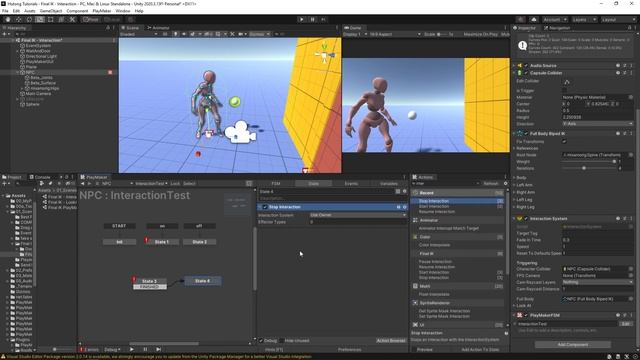Toggle the Capsule Collider component checkbox
640x360 pixels.
[x=526, y=73]
